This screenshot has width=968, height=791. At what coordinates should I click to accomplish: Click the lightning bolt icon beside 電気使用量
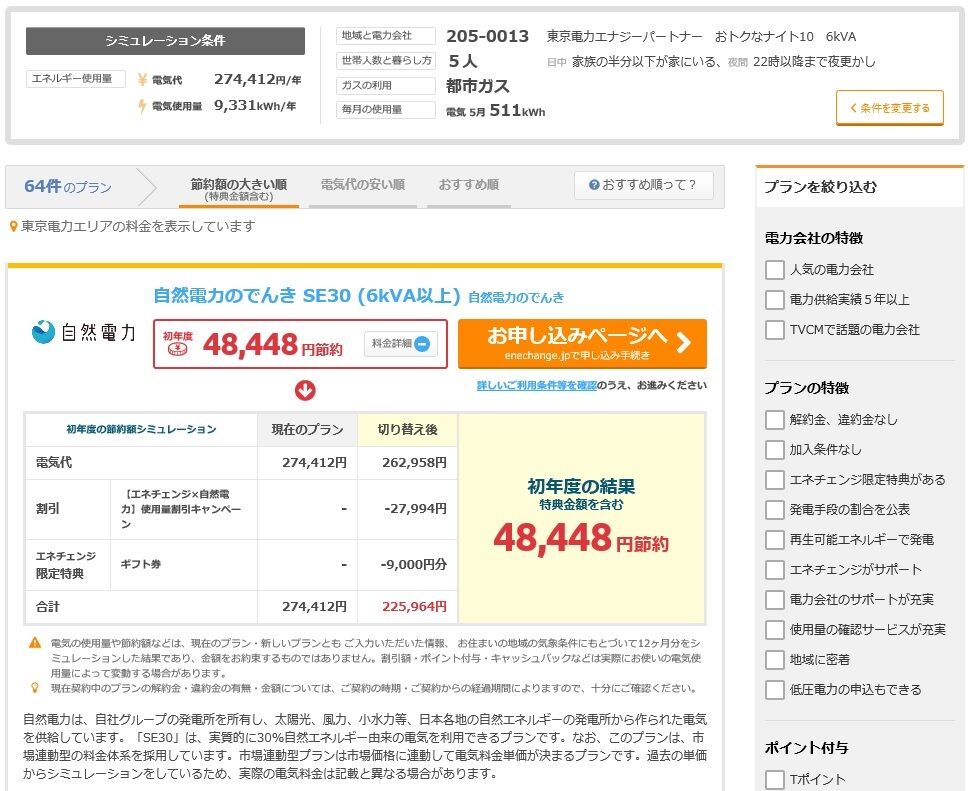[143, 106]
